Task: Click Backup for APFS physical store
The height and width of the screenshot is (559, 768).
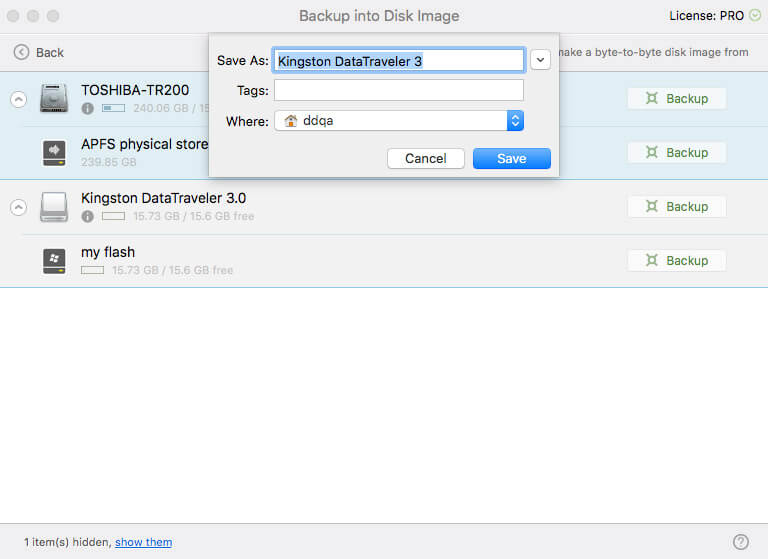Action: pos(676,152)
